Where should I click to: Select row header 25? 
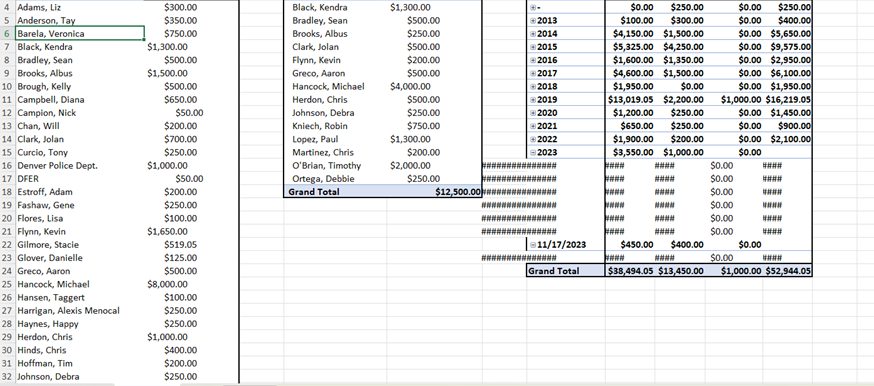click(7, 284)
